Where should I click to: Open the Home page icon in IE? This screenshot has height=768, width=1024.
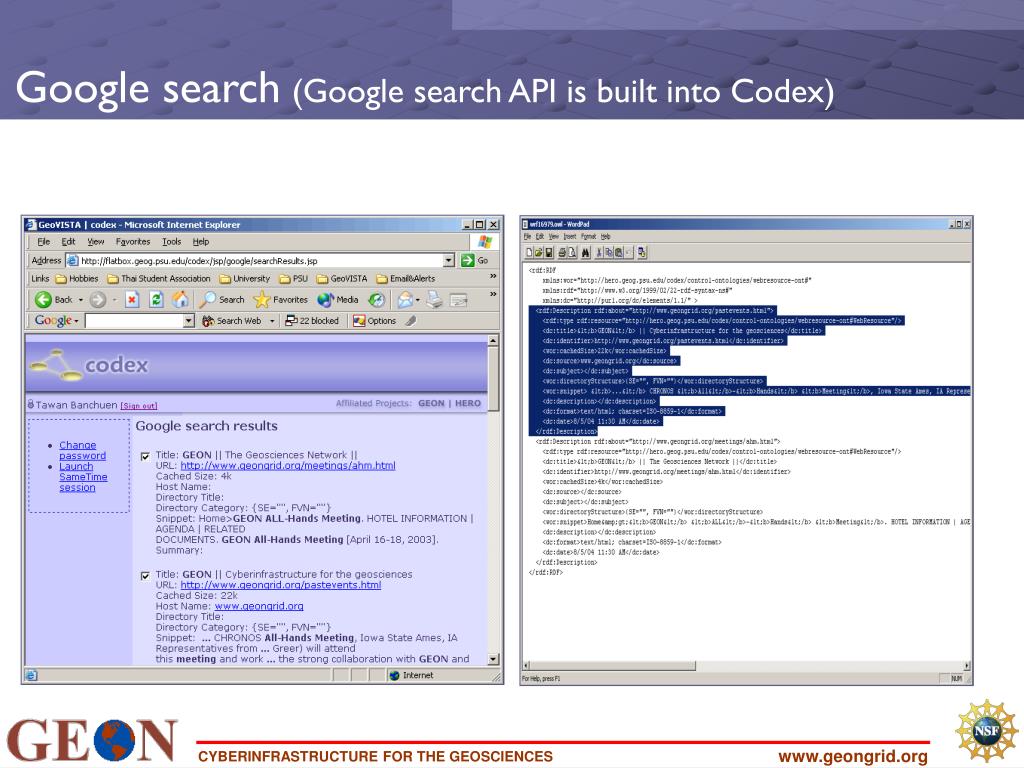(180, 300)
